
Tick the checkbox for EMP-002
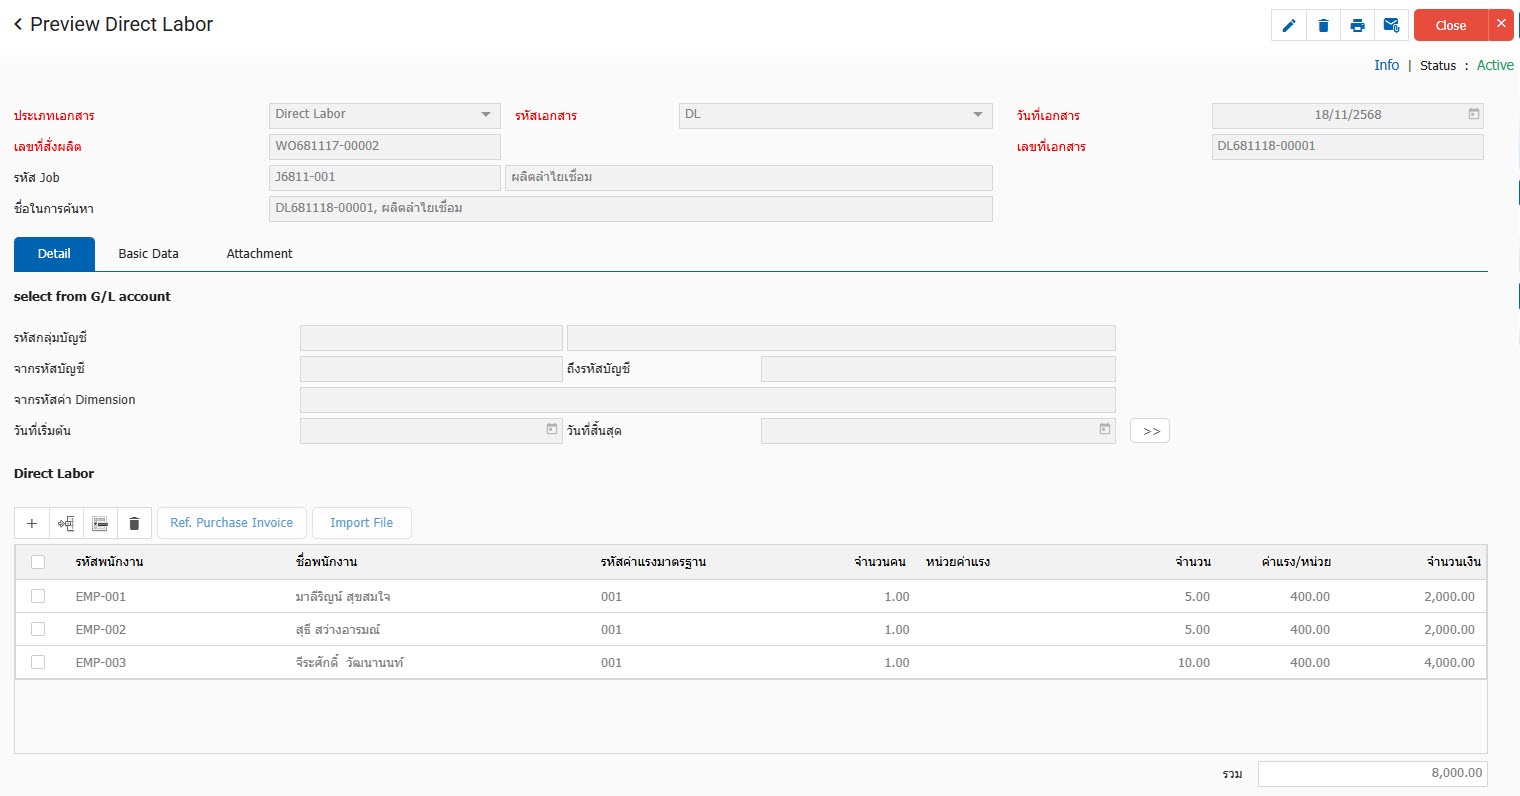click(x=38, y=629)
